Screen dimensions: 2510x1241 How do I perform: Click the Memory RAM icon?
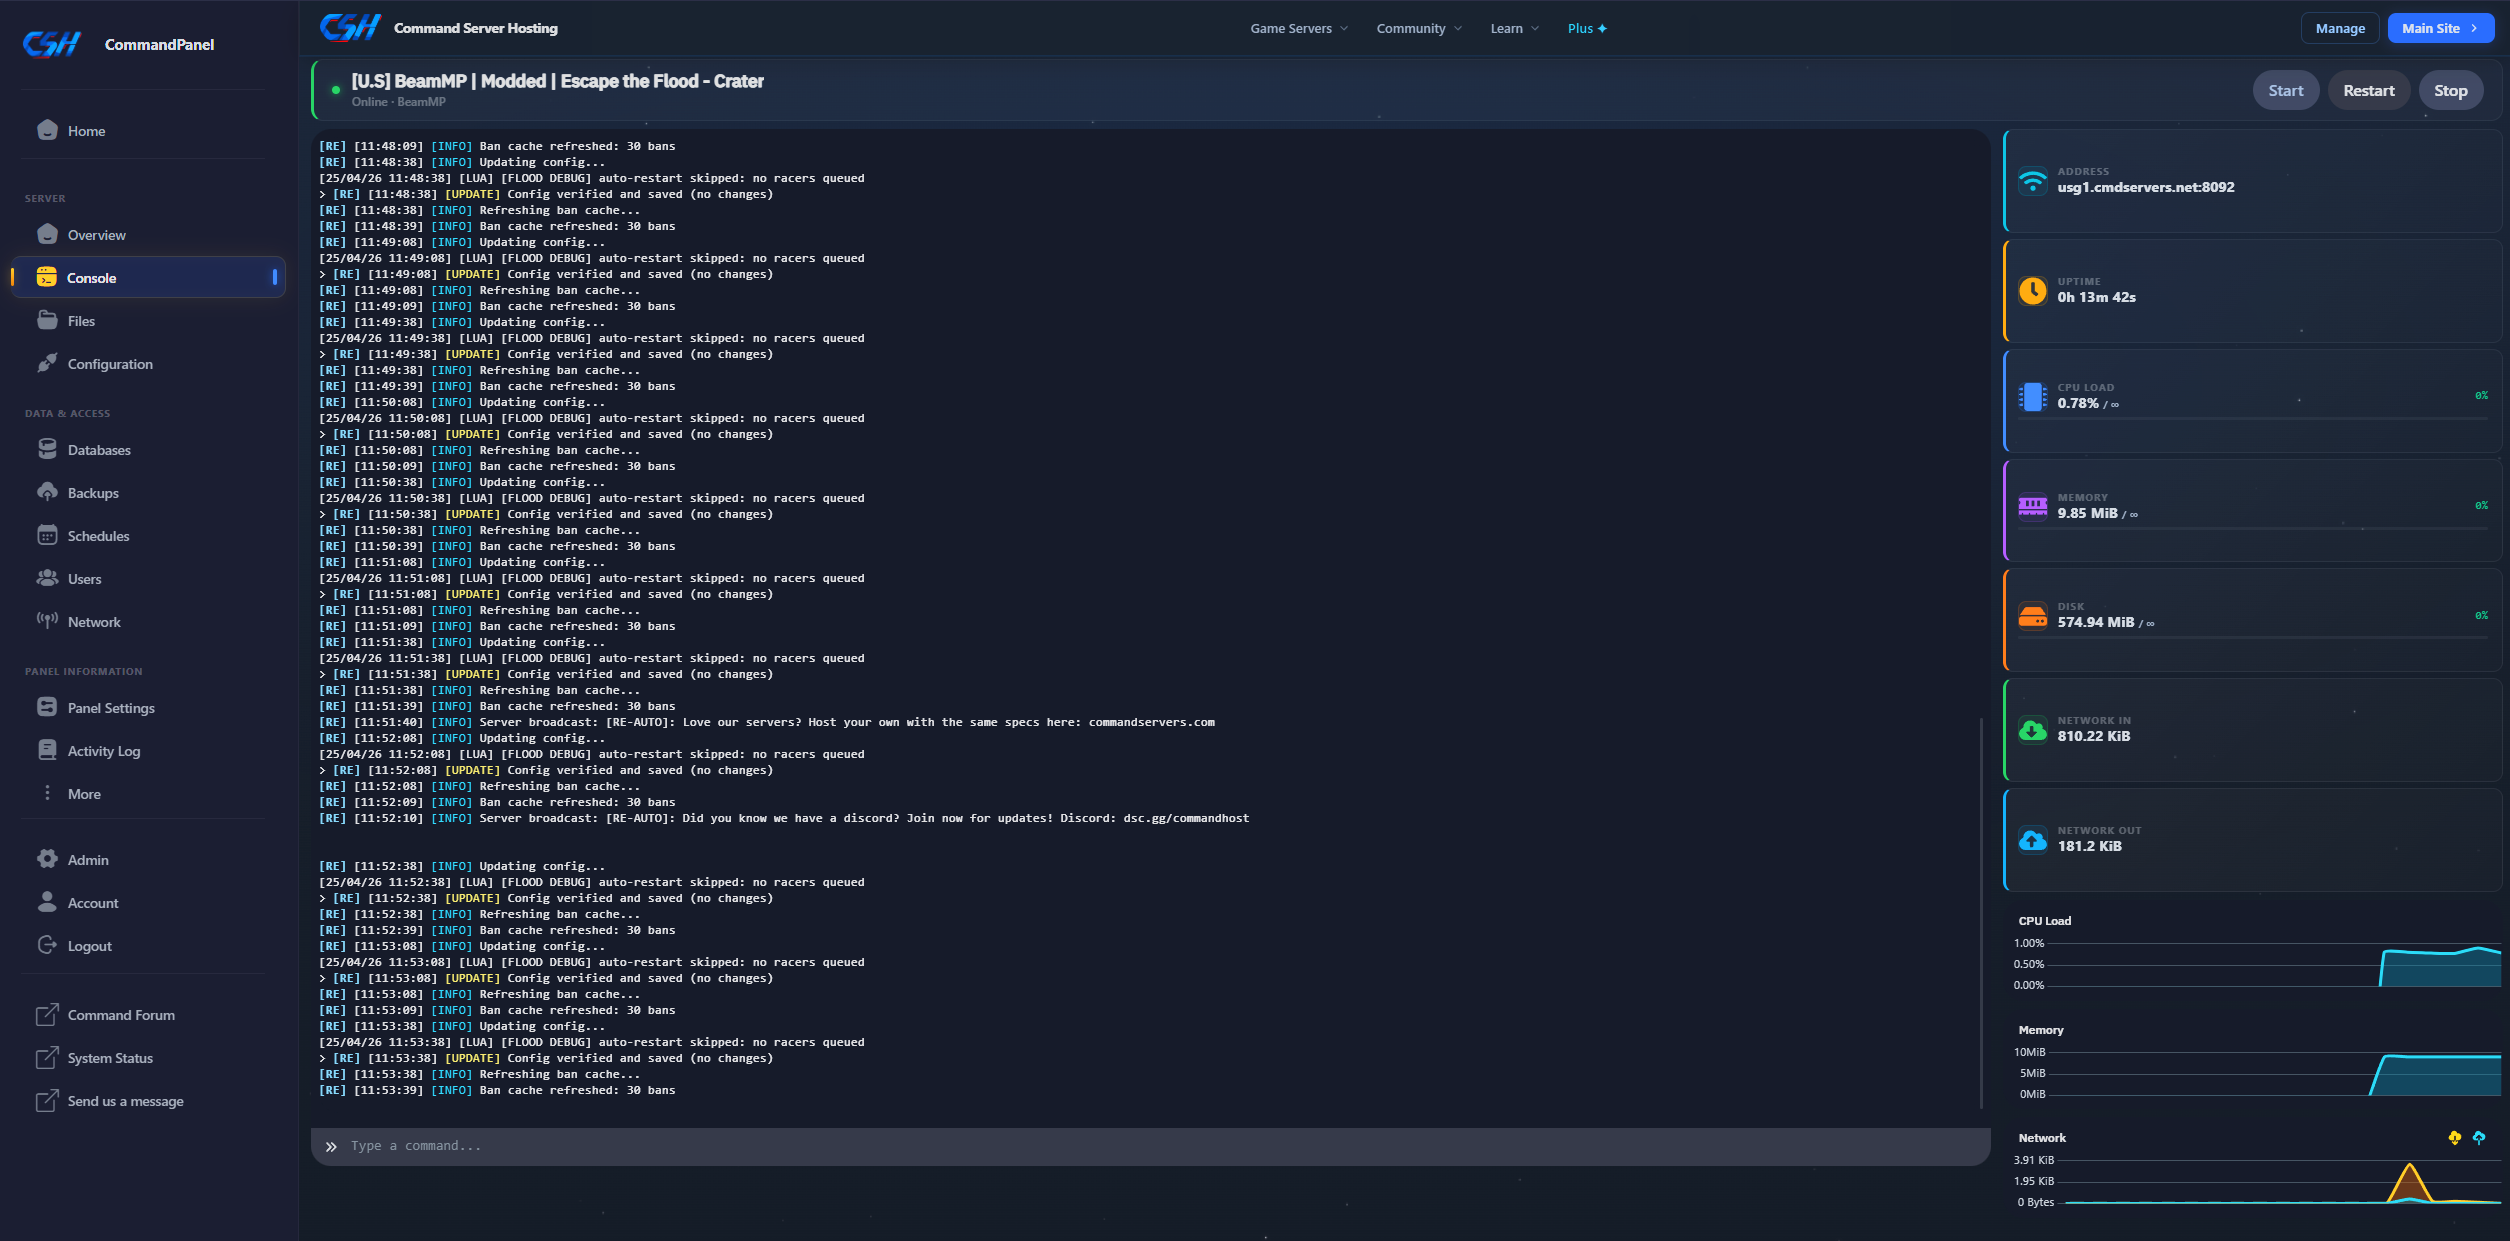click(2032, 507)
